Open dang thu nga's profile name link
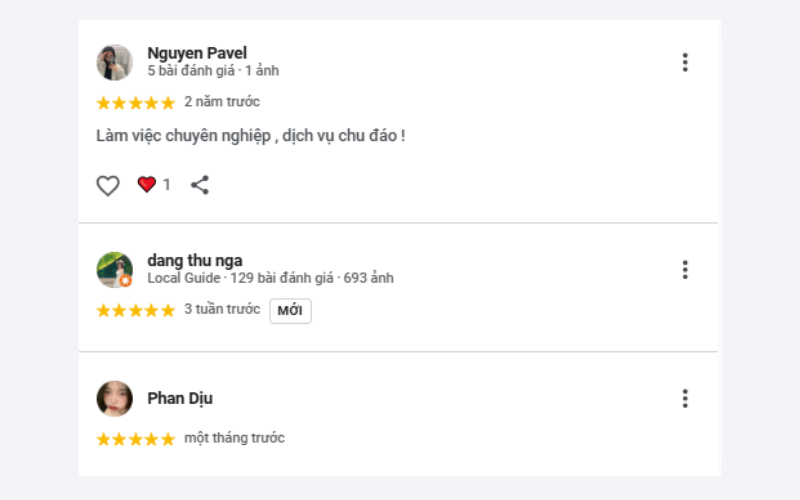 [x=195, y=261]
